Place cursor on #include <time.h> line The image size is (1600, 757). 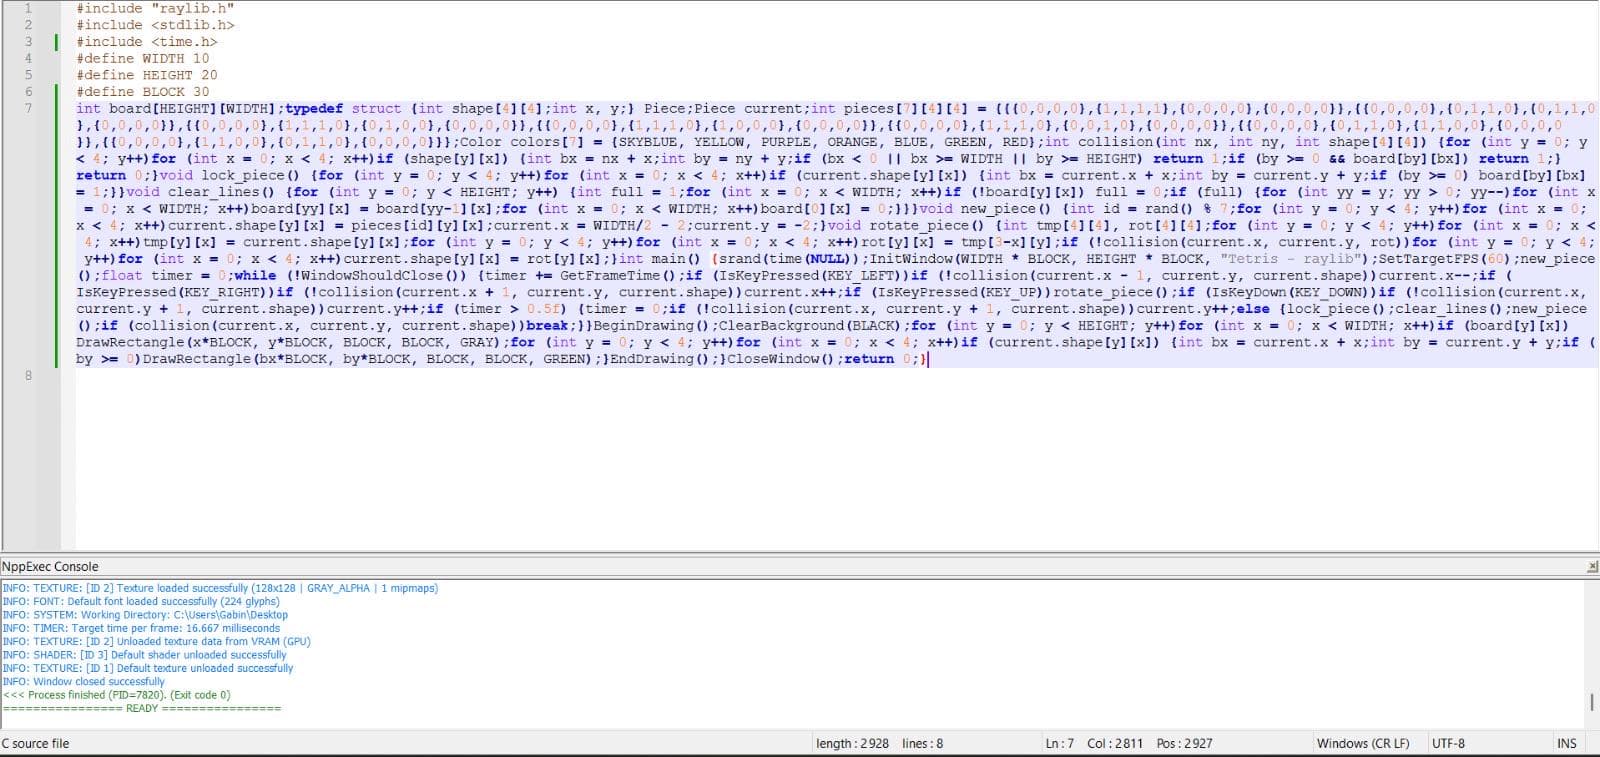(x=147, y=42)
